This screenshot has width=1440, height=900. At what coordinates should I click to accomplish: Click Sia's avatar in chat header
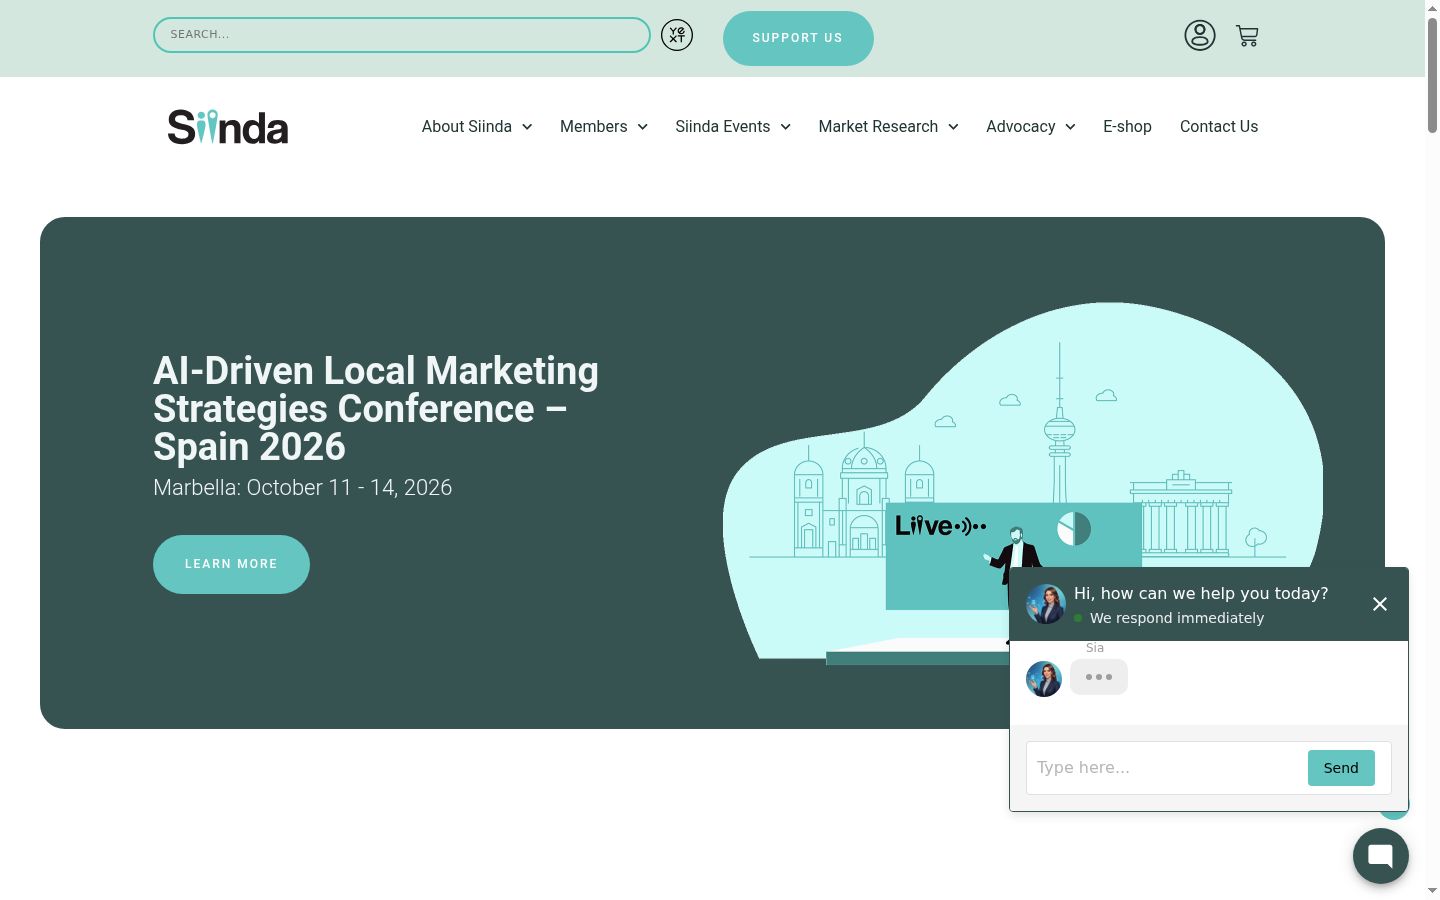click(x=1046, y=604)
